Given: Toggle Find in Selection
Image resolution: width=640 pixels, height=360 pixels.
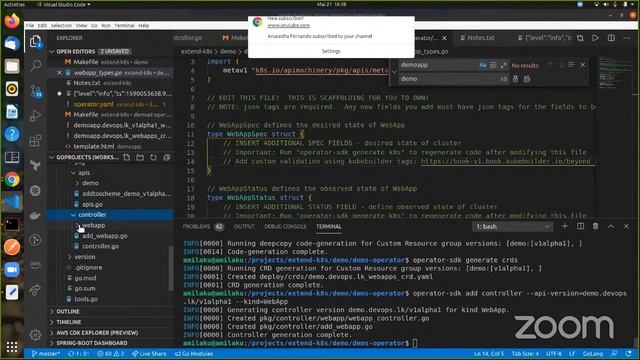Looking at the screenshot, I should [571, 65].
